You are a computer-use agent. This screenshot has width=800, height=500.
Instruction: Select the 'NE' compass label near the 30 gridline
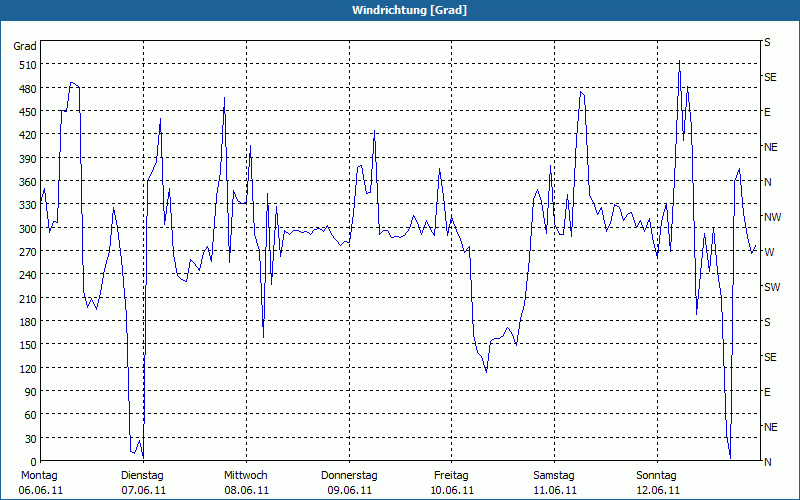[770, 427]
